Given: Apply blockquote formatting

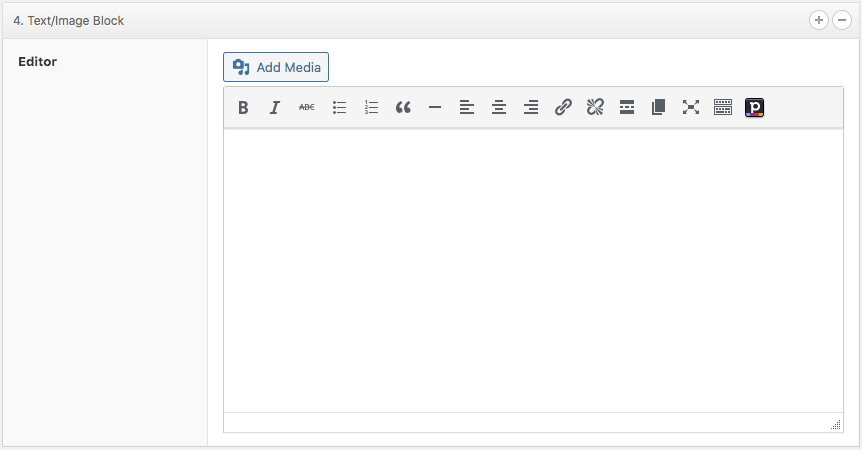Looking at the screenshot, I should (x=403, y=107).
